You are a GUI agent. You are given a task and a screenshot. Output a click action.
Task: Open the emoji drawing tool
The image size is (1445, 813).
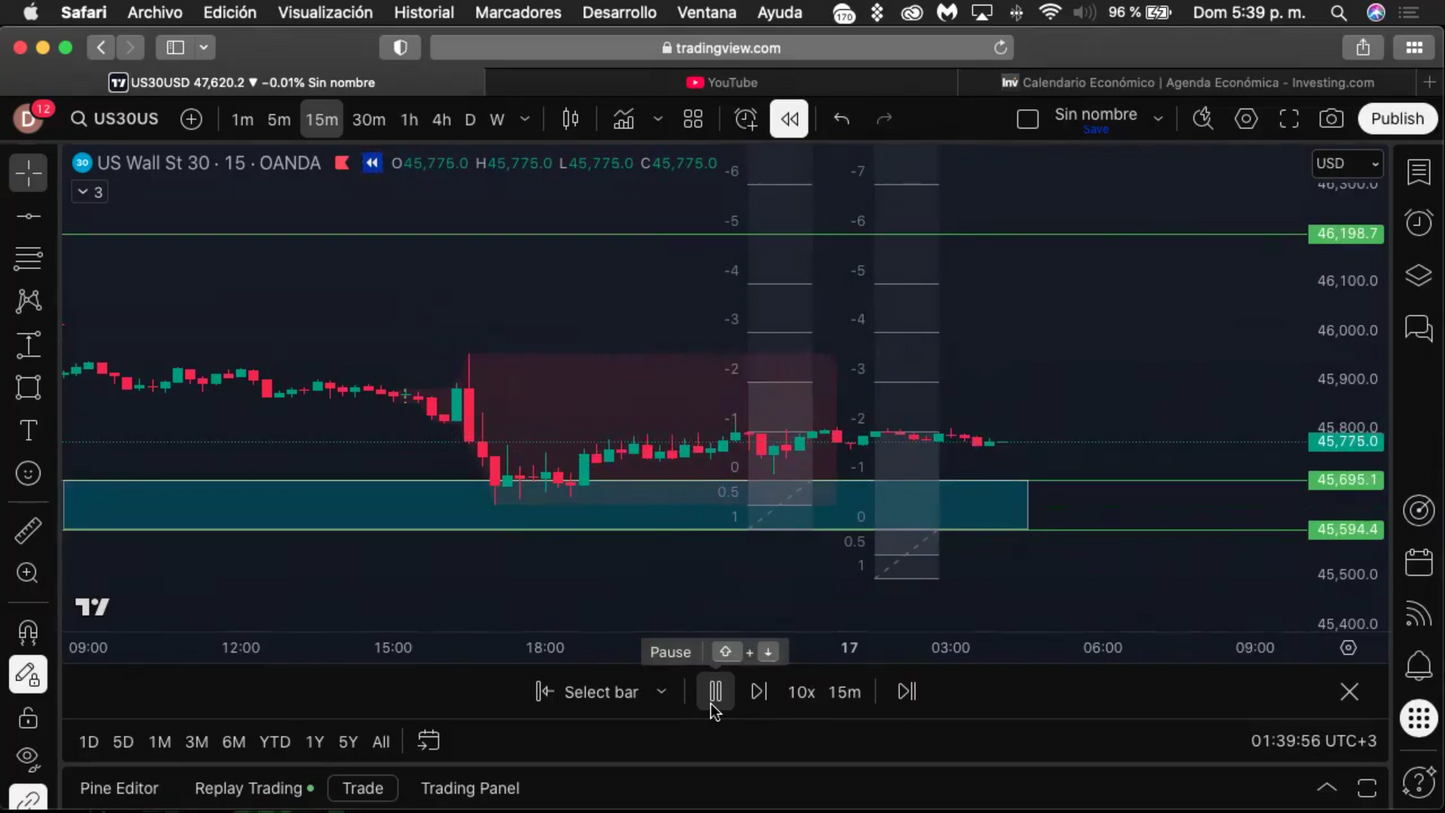click(28, 473)
